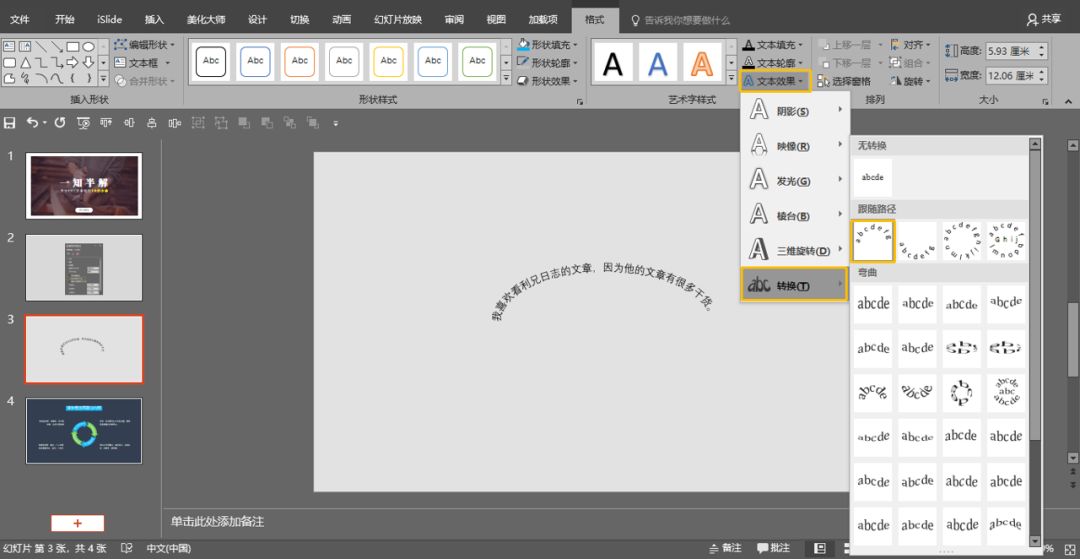1080x559 pixels.
Task: Switch to the 动画 animation tab
Action: [x=341, y=19]
